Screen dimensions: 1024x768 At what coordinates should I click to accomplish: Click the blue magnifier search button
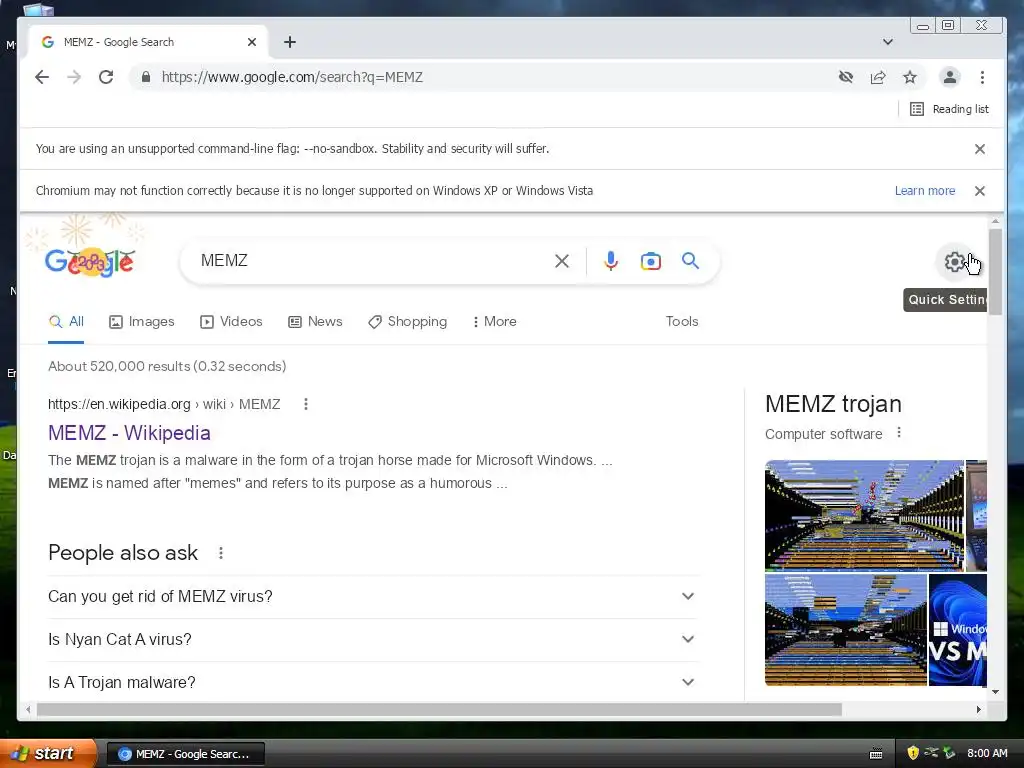click(x=690, y=261)
